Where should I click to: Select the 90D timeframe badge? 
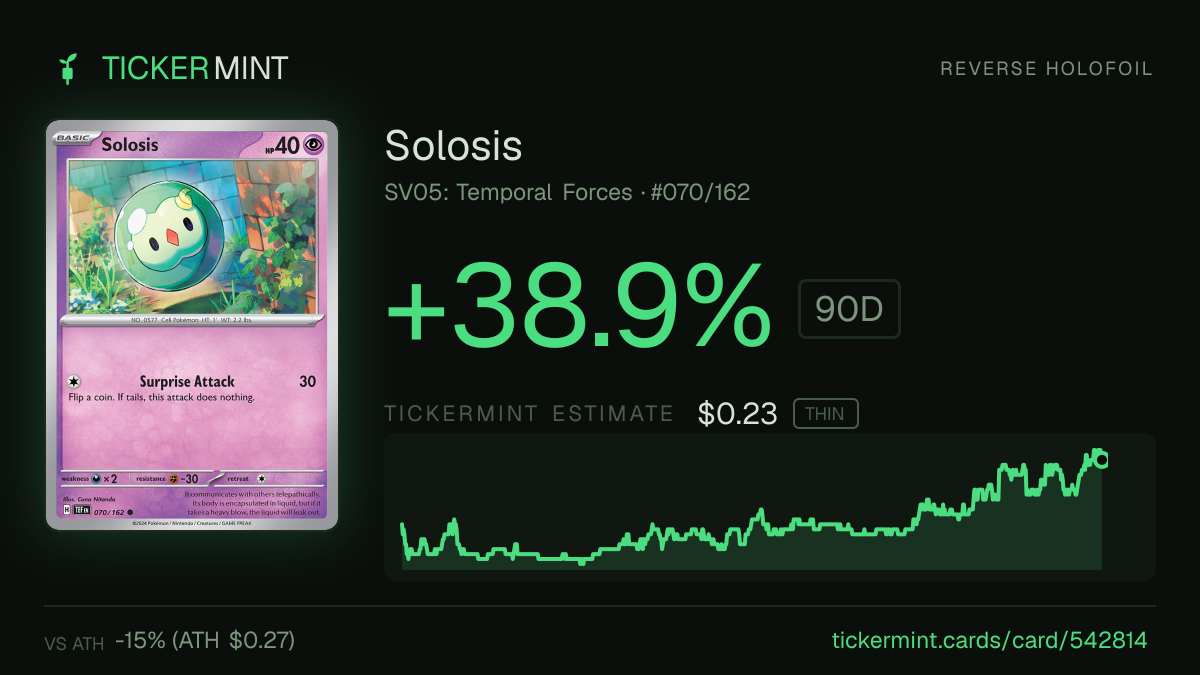(x=849, y=309)
